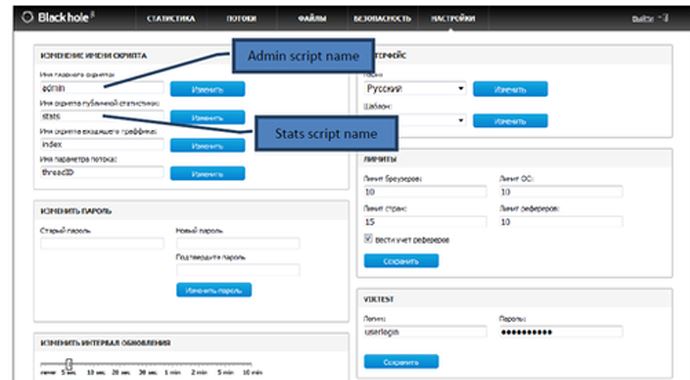Click Сохранить in the limits section
The height and width of the screenshot is (380, 690).
[401, 261]
